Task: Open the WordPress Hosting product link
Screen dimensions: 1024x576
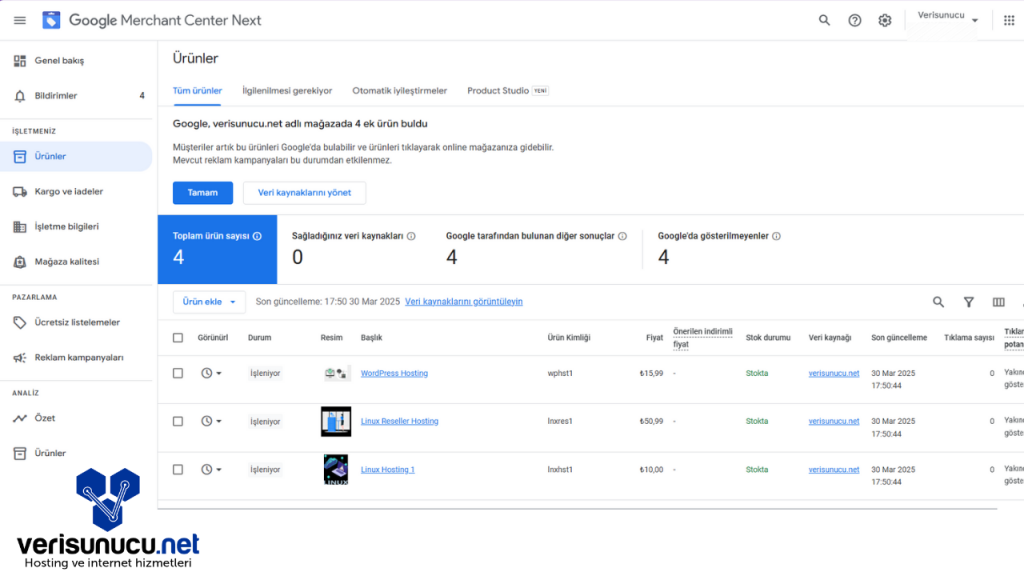Action: pos(394,374)
